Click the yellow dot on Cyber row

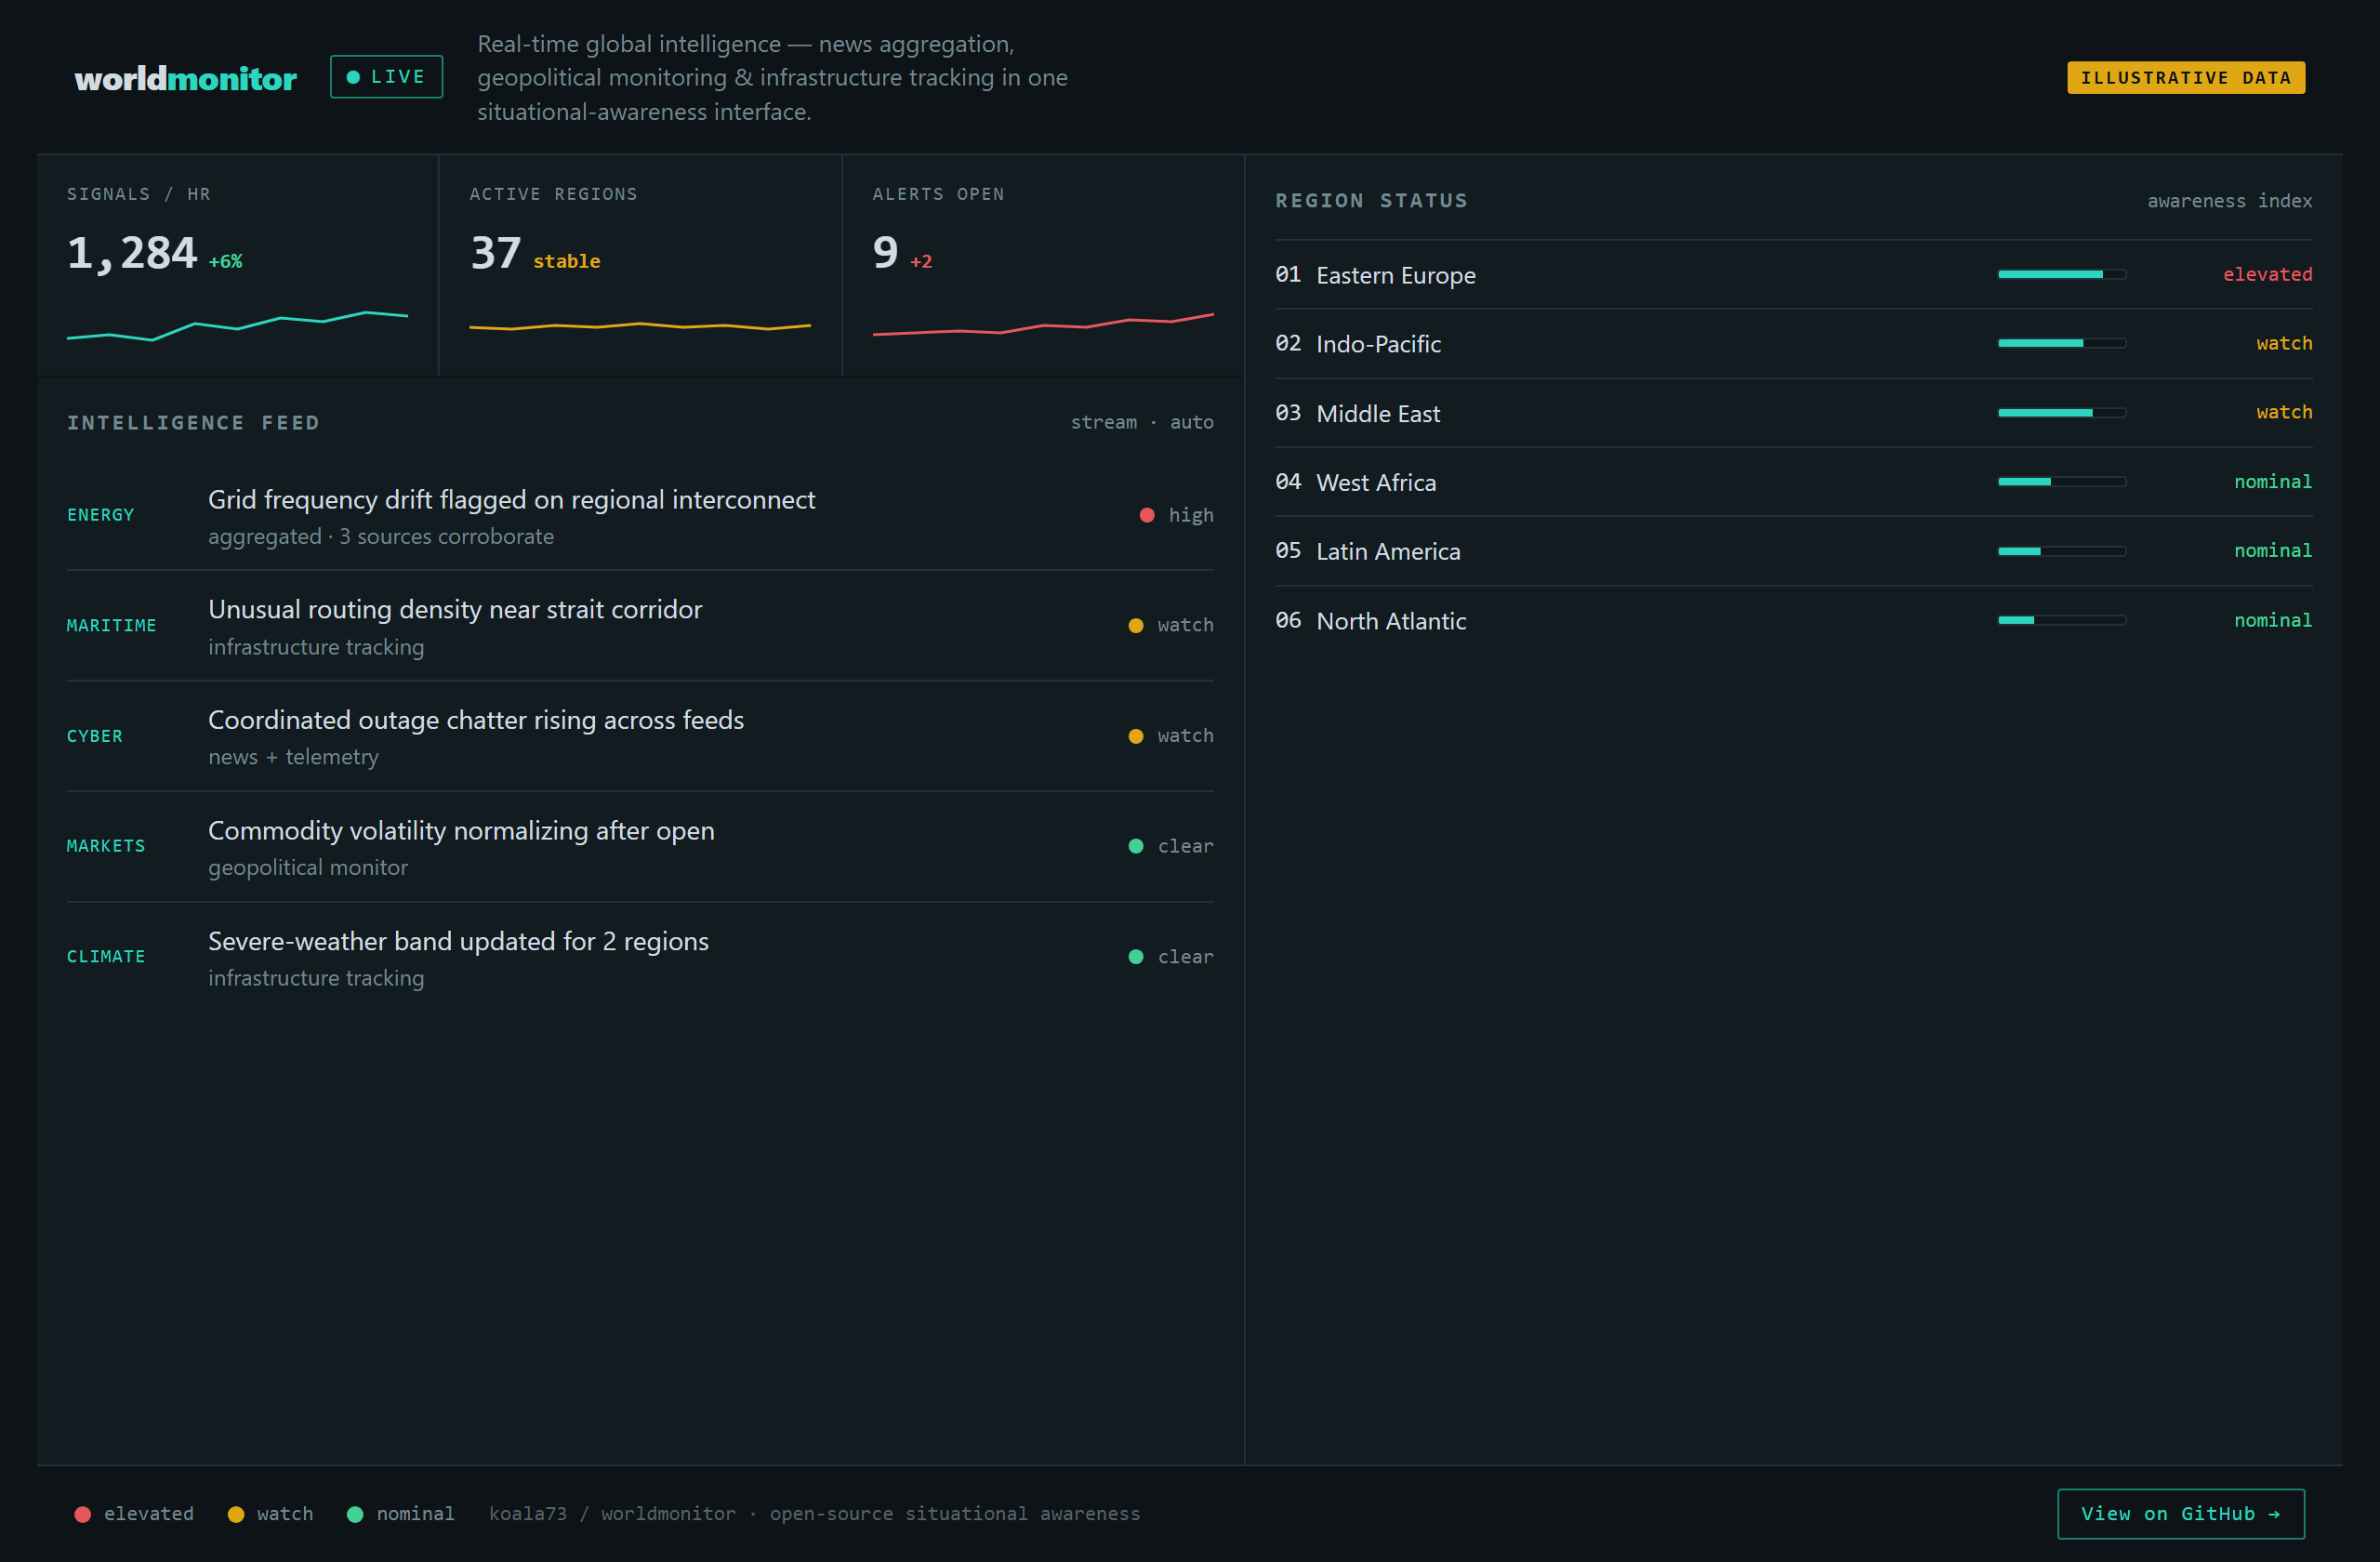pyautogui.click(x=1136, y=736)
